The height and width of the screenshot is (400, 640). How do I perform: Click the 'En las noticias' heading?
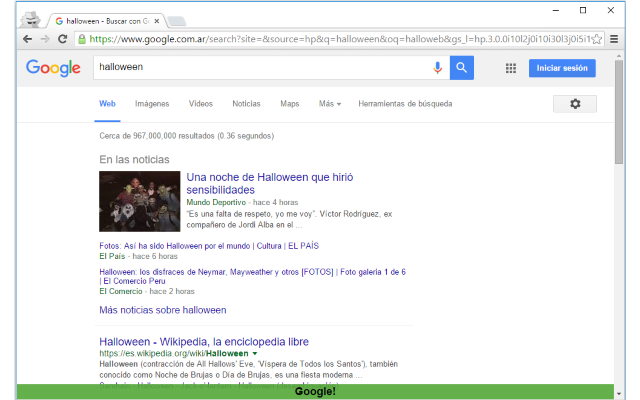pos(134,160)
